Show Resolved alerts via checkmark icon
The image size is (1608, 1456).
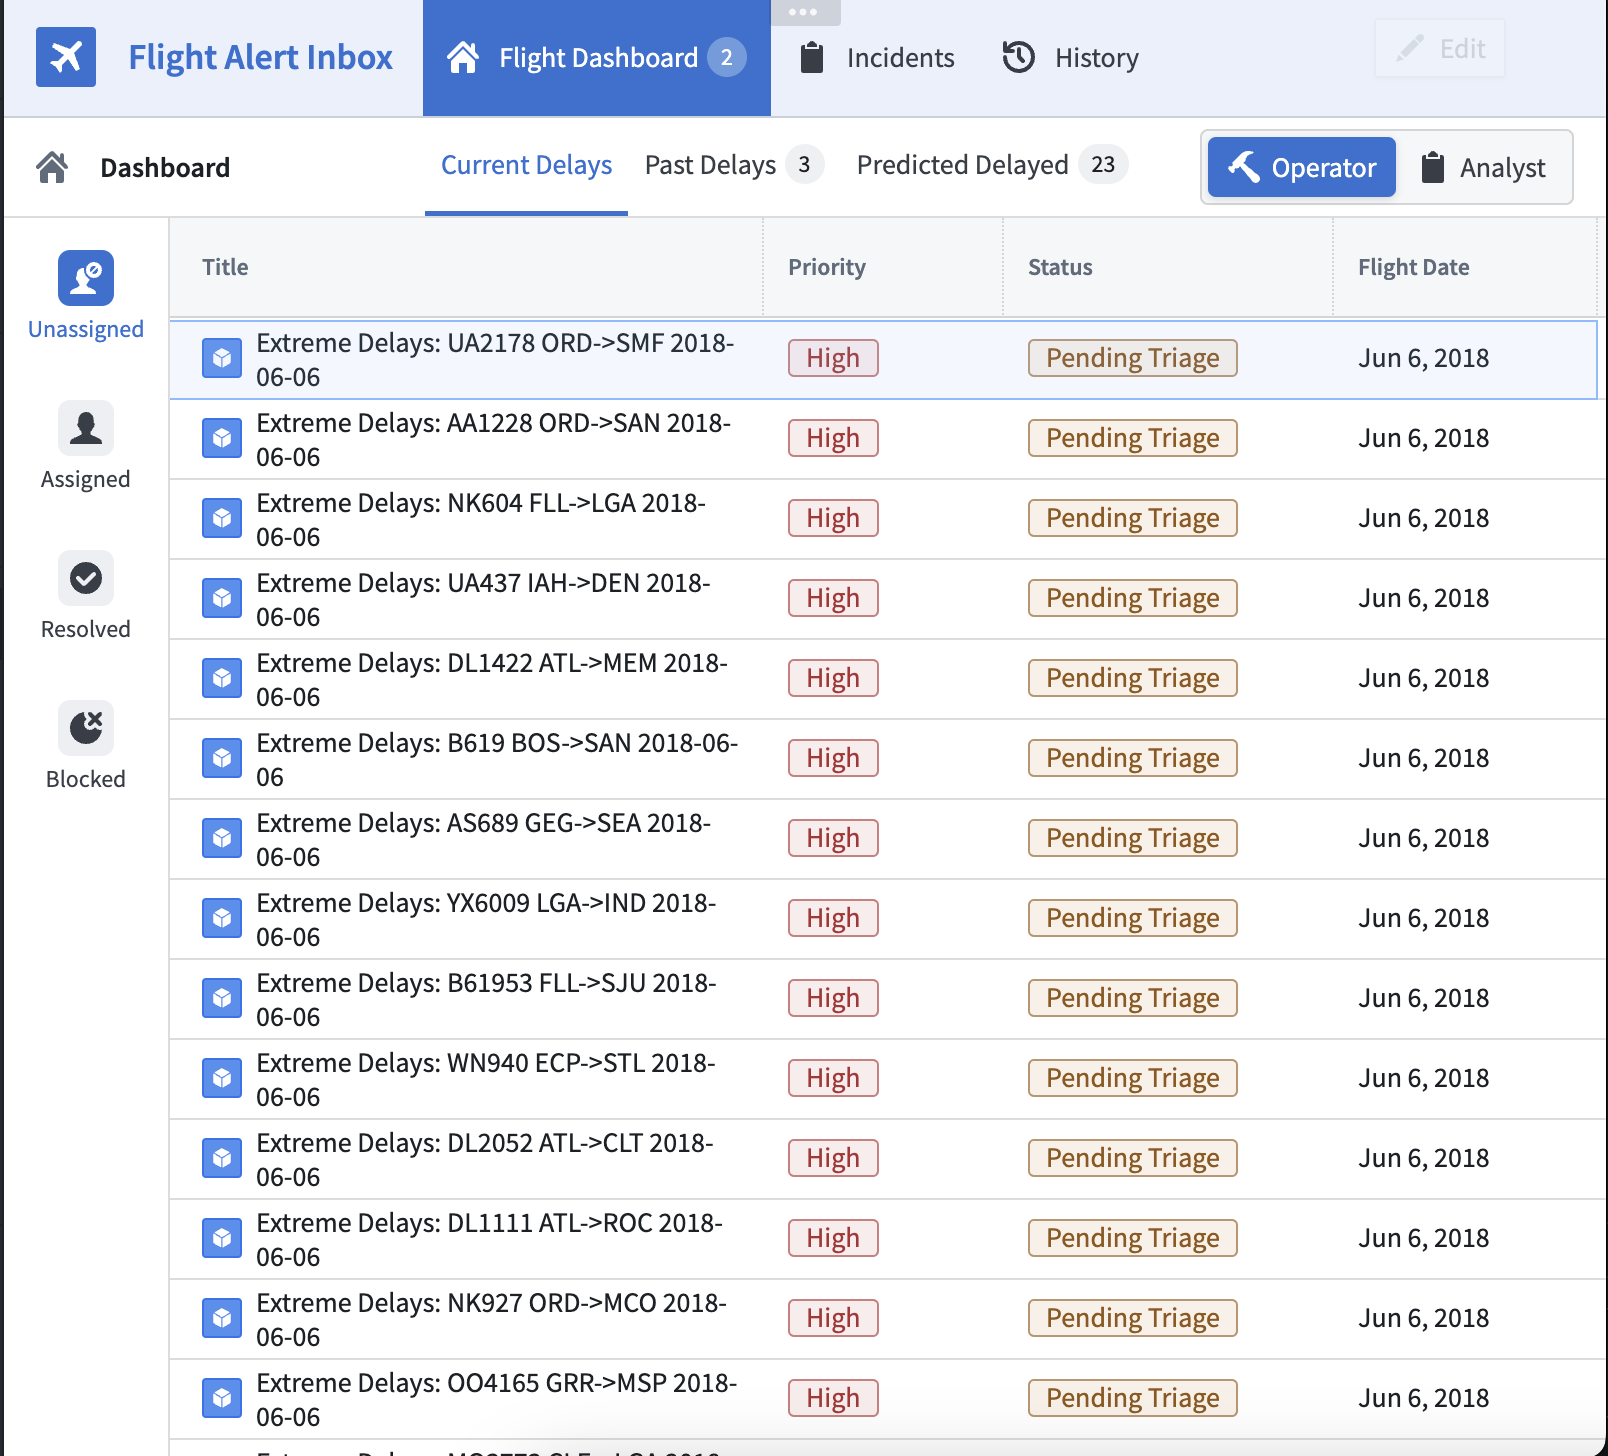[x=86, y=578]
